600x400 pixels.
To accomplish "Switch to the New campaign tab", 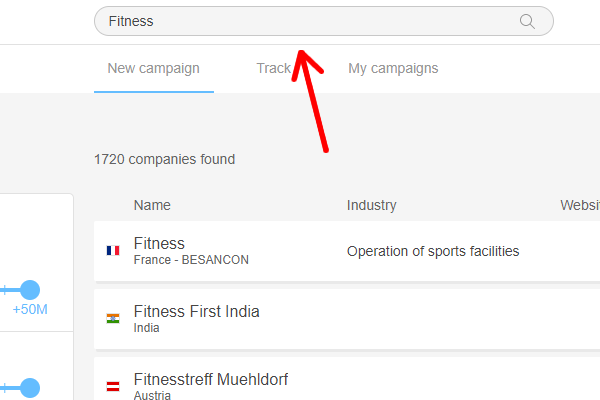I will coord(153,69).
